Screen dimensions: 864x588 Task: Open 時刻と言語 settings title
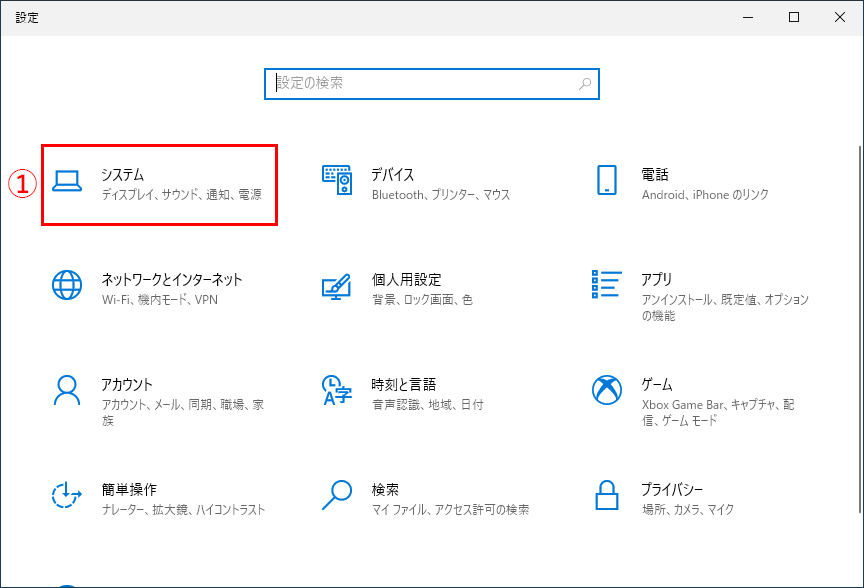(x=404, y=384)
